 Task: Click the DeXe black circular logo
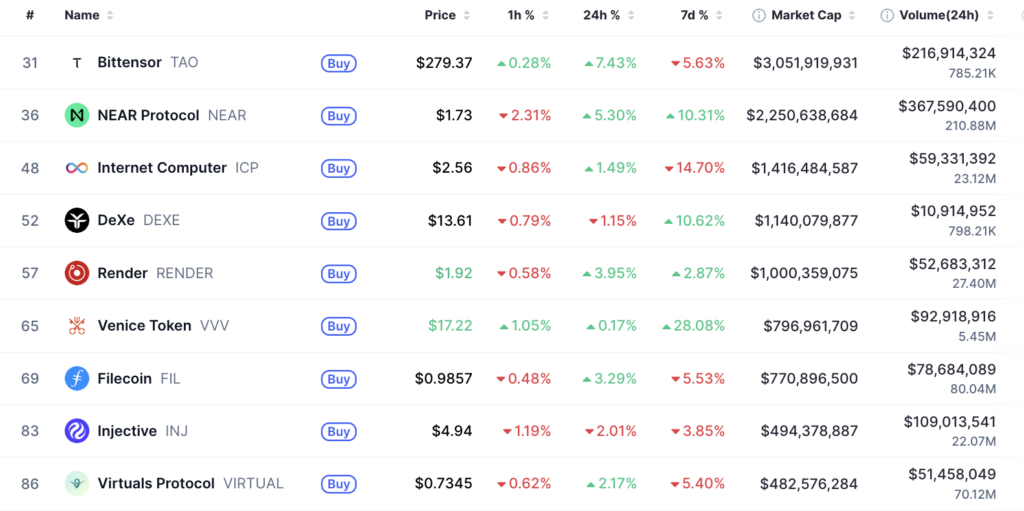77,220
